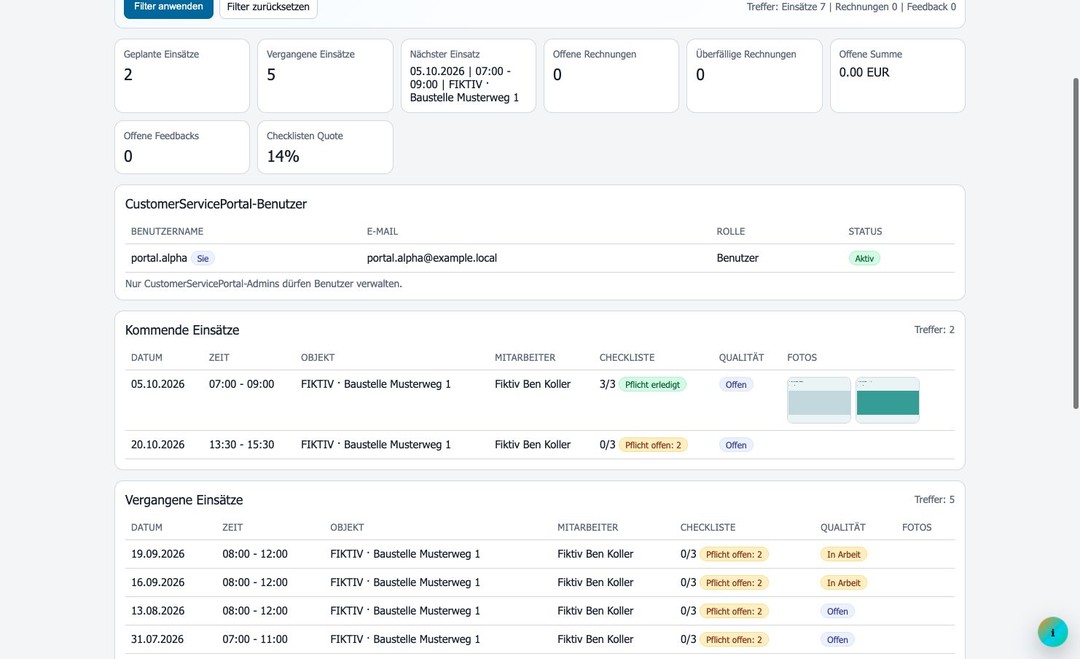Click the 'Pflicht erledigt' checklist badge
The image size is (1080, 659).
(652, 385)
